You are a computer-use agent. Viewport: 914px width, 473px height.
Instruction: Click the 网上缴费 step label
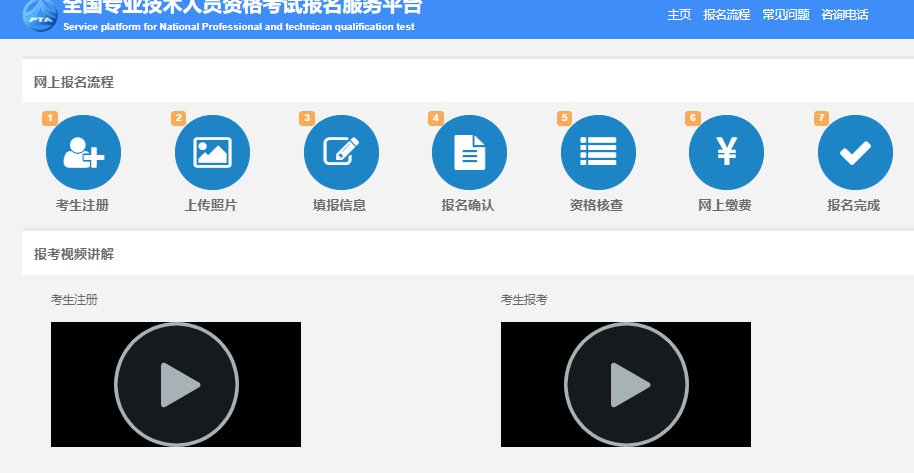725,205
